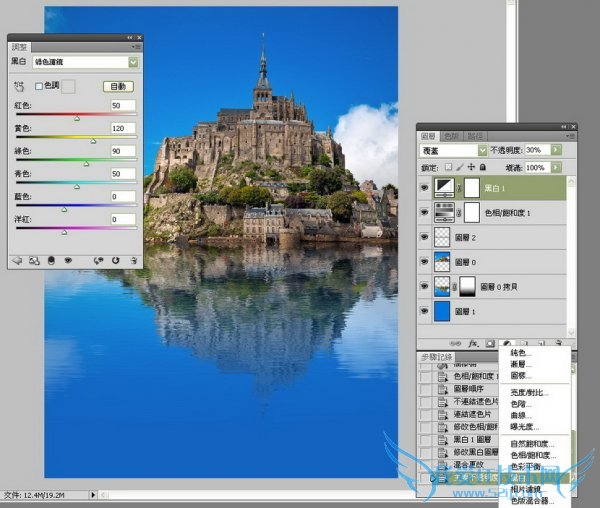Click the reset adjustment defaults icon
Viewport: 600px width, 508px height.
click(115, 259)
